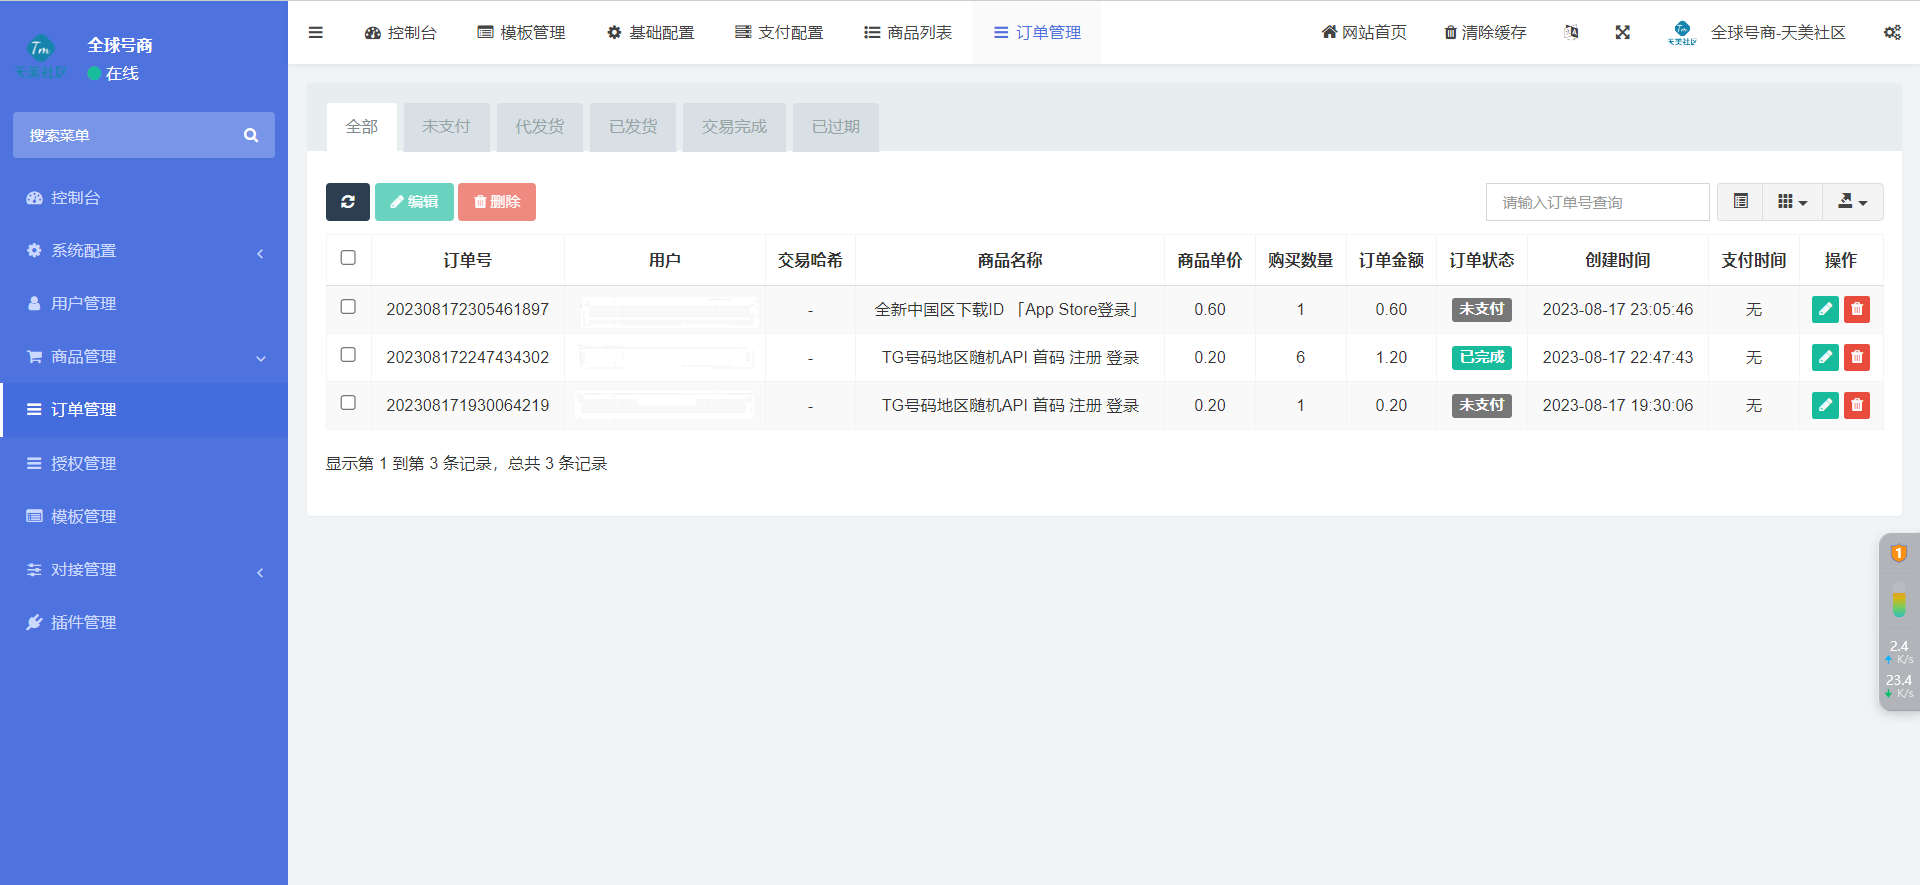Edit order 202308172305461897 with pencil icon

coord(1825,310)
